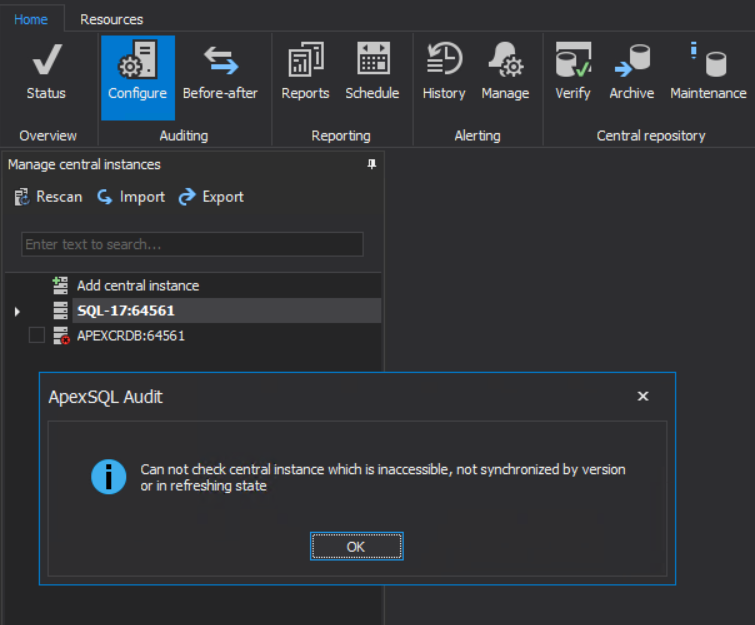This screenshot has height=625, width=755.
Task: Select the SQL-17:64561 instance row
Action: [226, 311]
